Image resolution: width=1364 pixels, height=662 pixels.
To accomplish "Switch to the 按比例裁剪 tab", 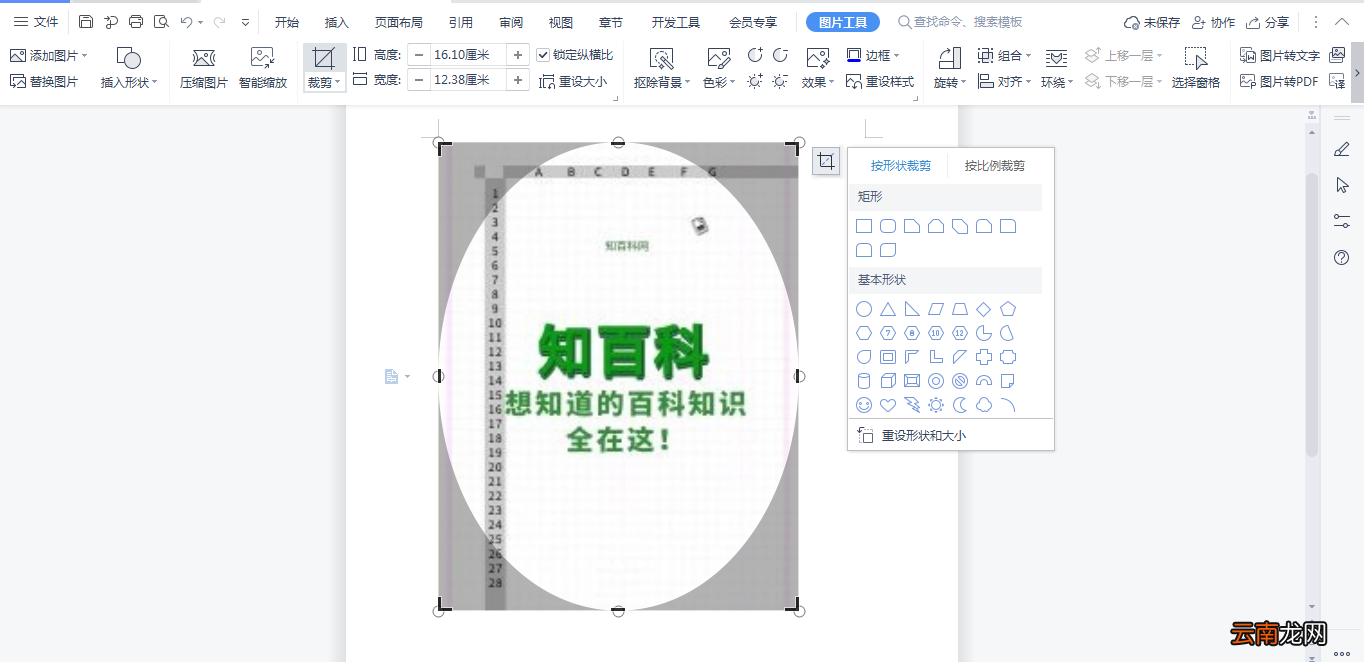I will coord(995,166).
